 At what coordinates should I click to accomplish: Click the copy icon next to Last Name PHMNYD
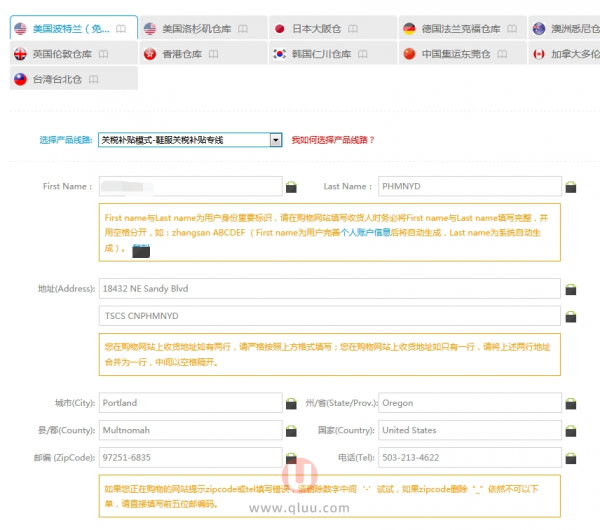[x=571, y=187]
